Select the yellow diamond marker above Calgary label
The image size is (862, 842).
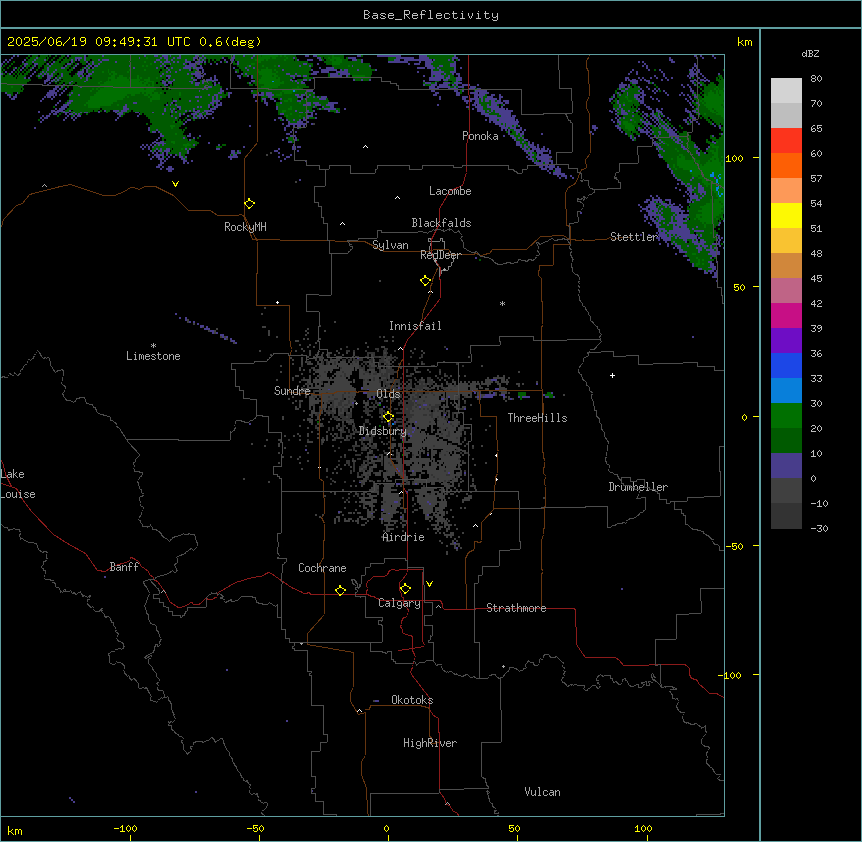[405, 589]
